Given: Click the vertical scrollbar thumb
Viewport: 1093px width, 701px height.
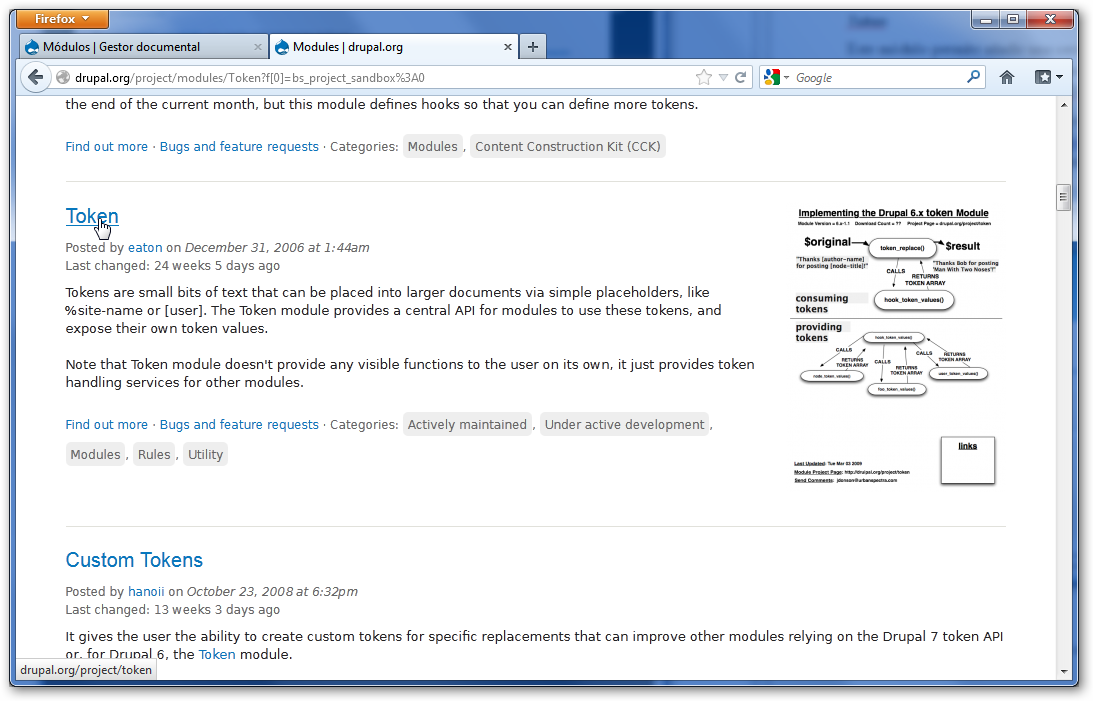Looking at the screenshot, I should point(1063,198).
